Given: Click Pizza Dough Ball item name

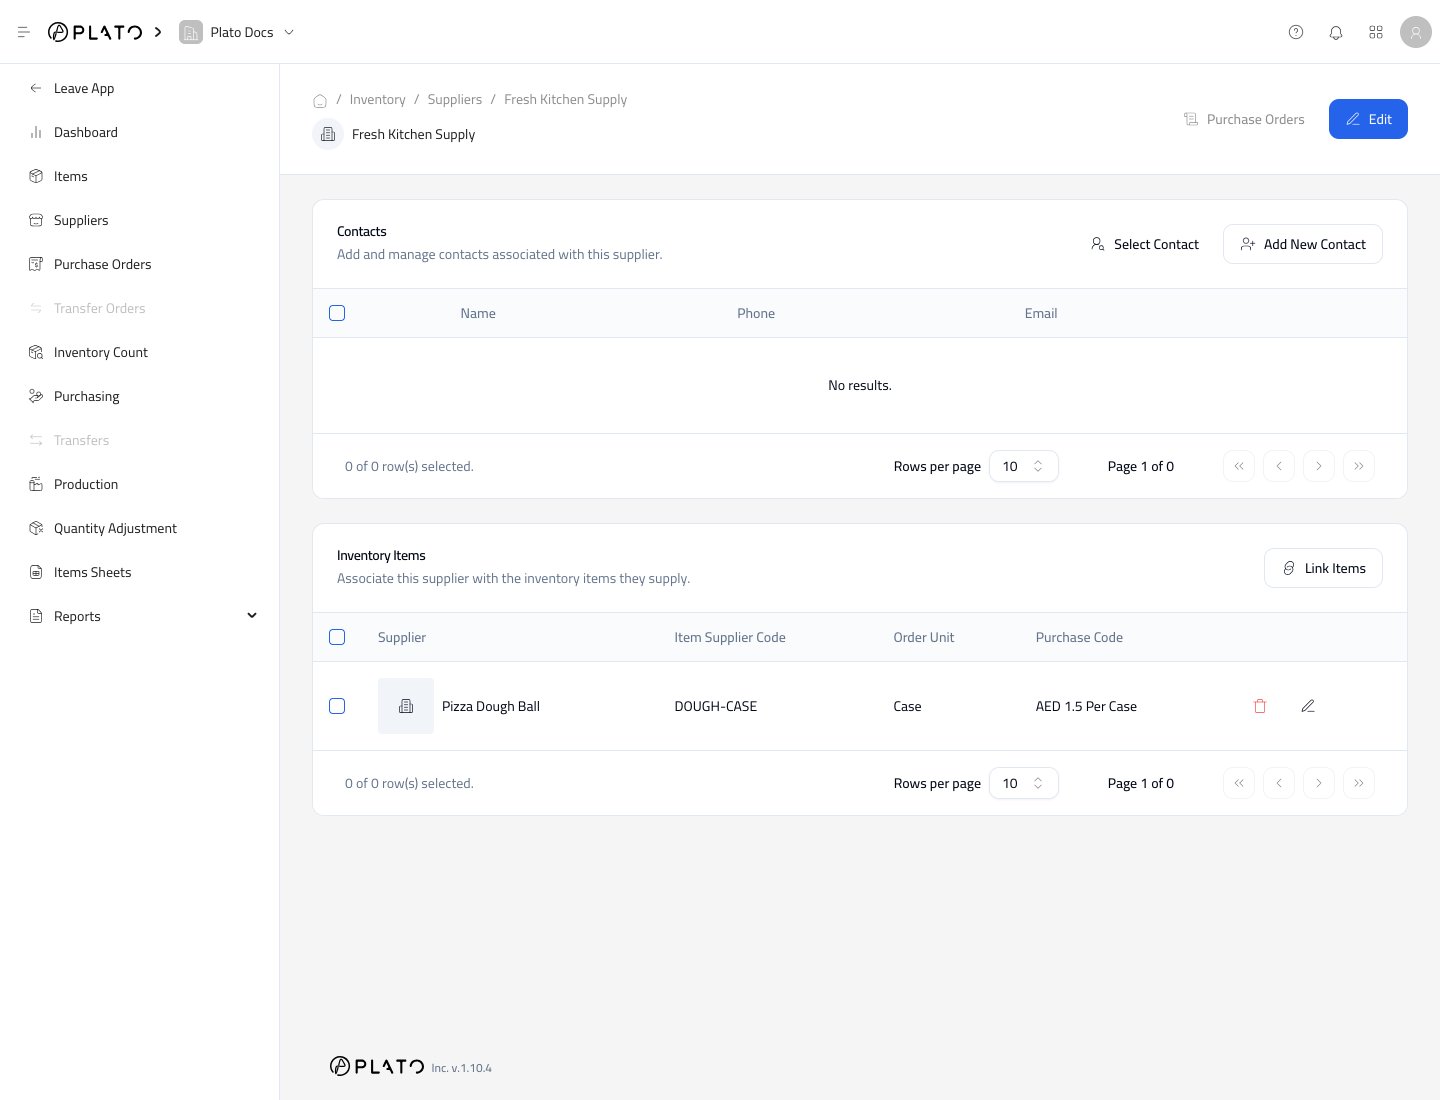Looking at the screenshot, I should (x=491, y=706).
